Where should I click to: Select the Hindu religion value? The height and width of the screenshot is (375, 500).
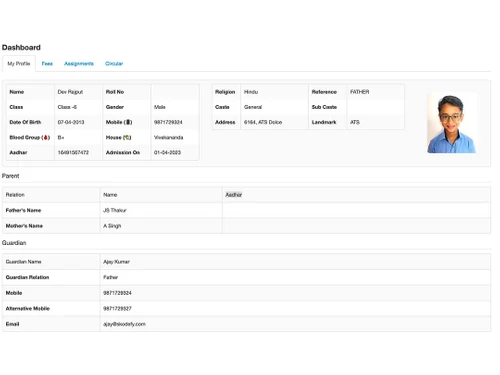pos(251,92)
